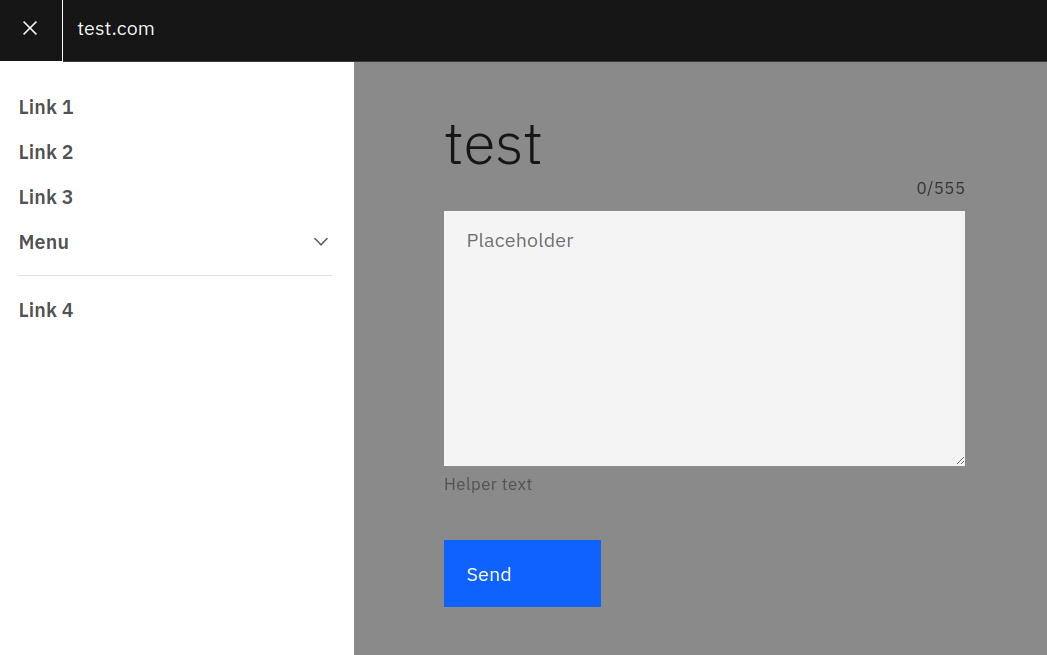Click the black top navigation bar

pyautogui.click(x=600, y=30)
